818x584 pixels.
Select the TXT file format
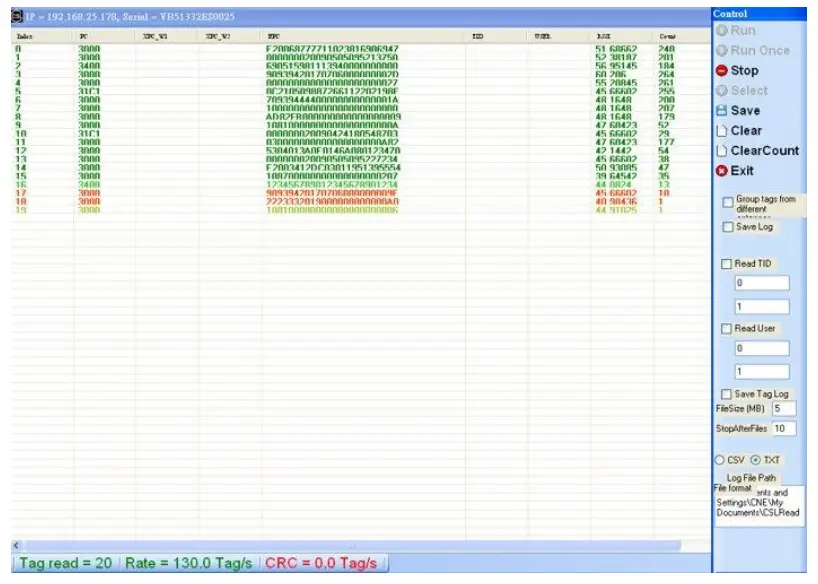pyautogui.click(x=755, y=460)
